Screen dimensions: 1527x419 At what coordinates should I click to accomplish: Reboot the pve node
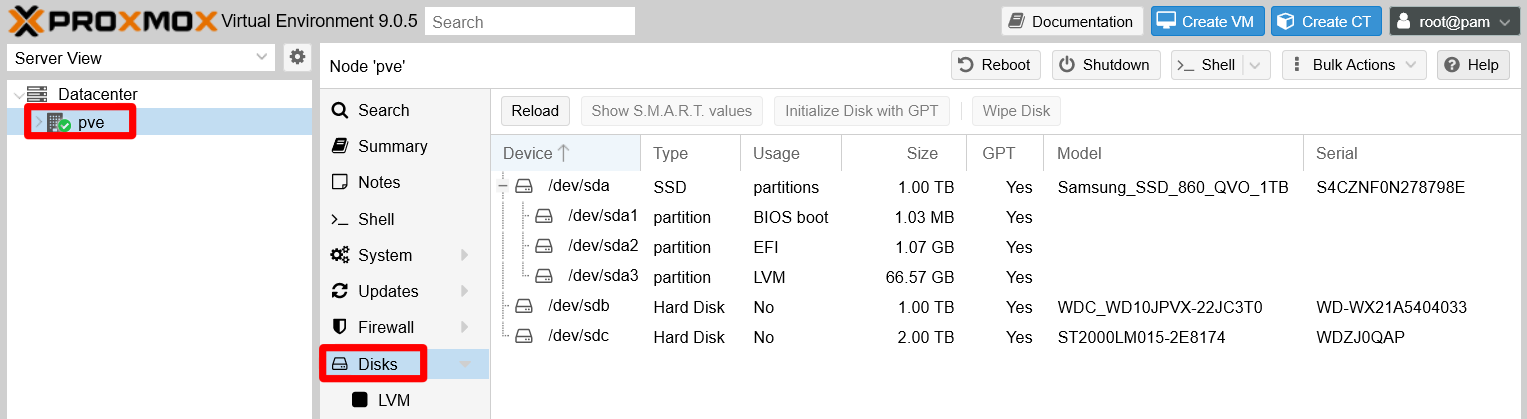click(x=995, y=65)
